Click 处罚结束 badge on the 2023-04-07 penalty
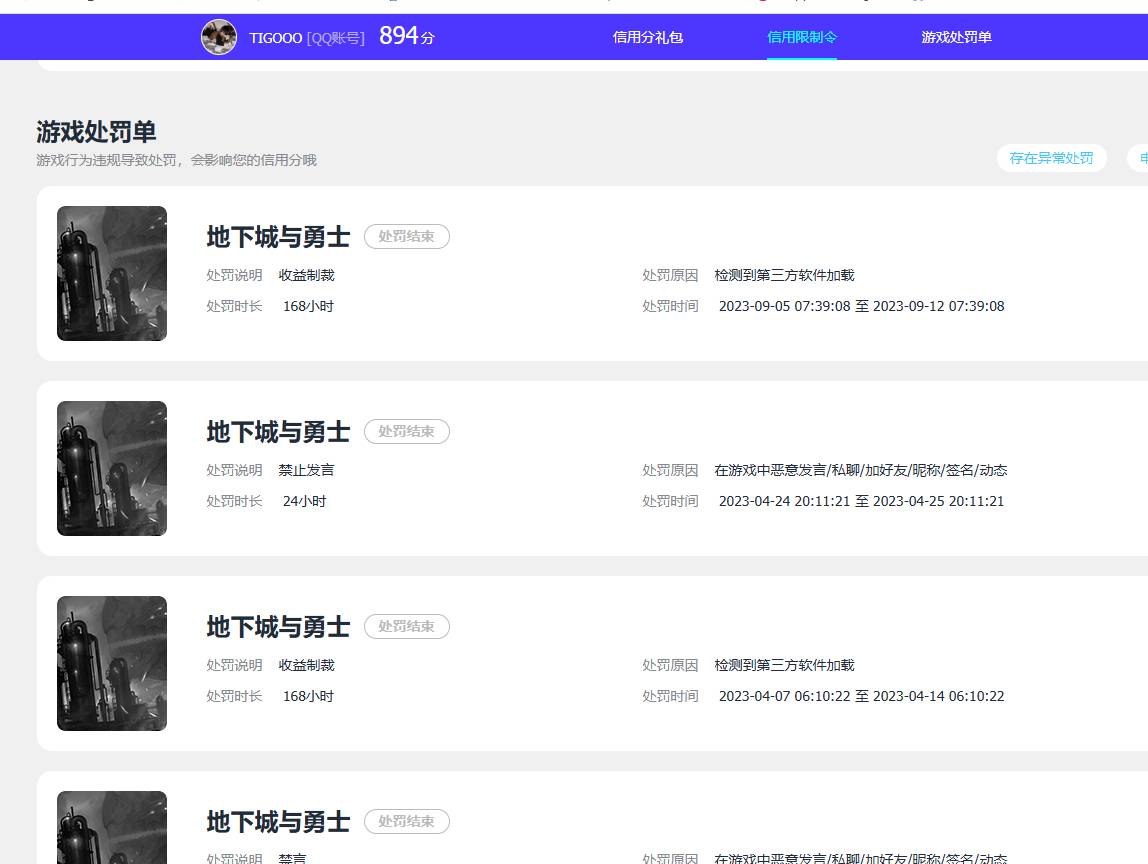The width and height of the screenshot is (1148, 864). pos(406,627)
